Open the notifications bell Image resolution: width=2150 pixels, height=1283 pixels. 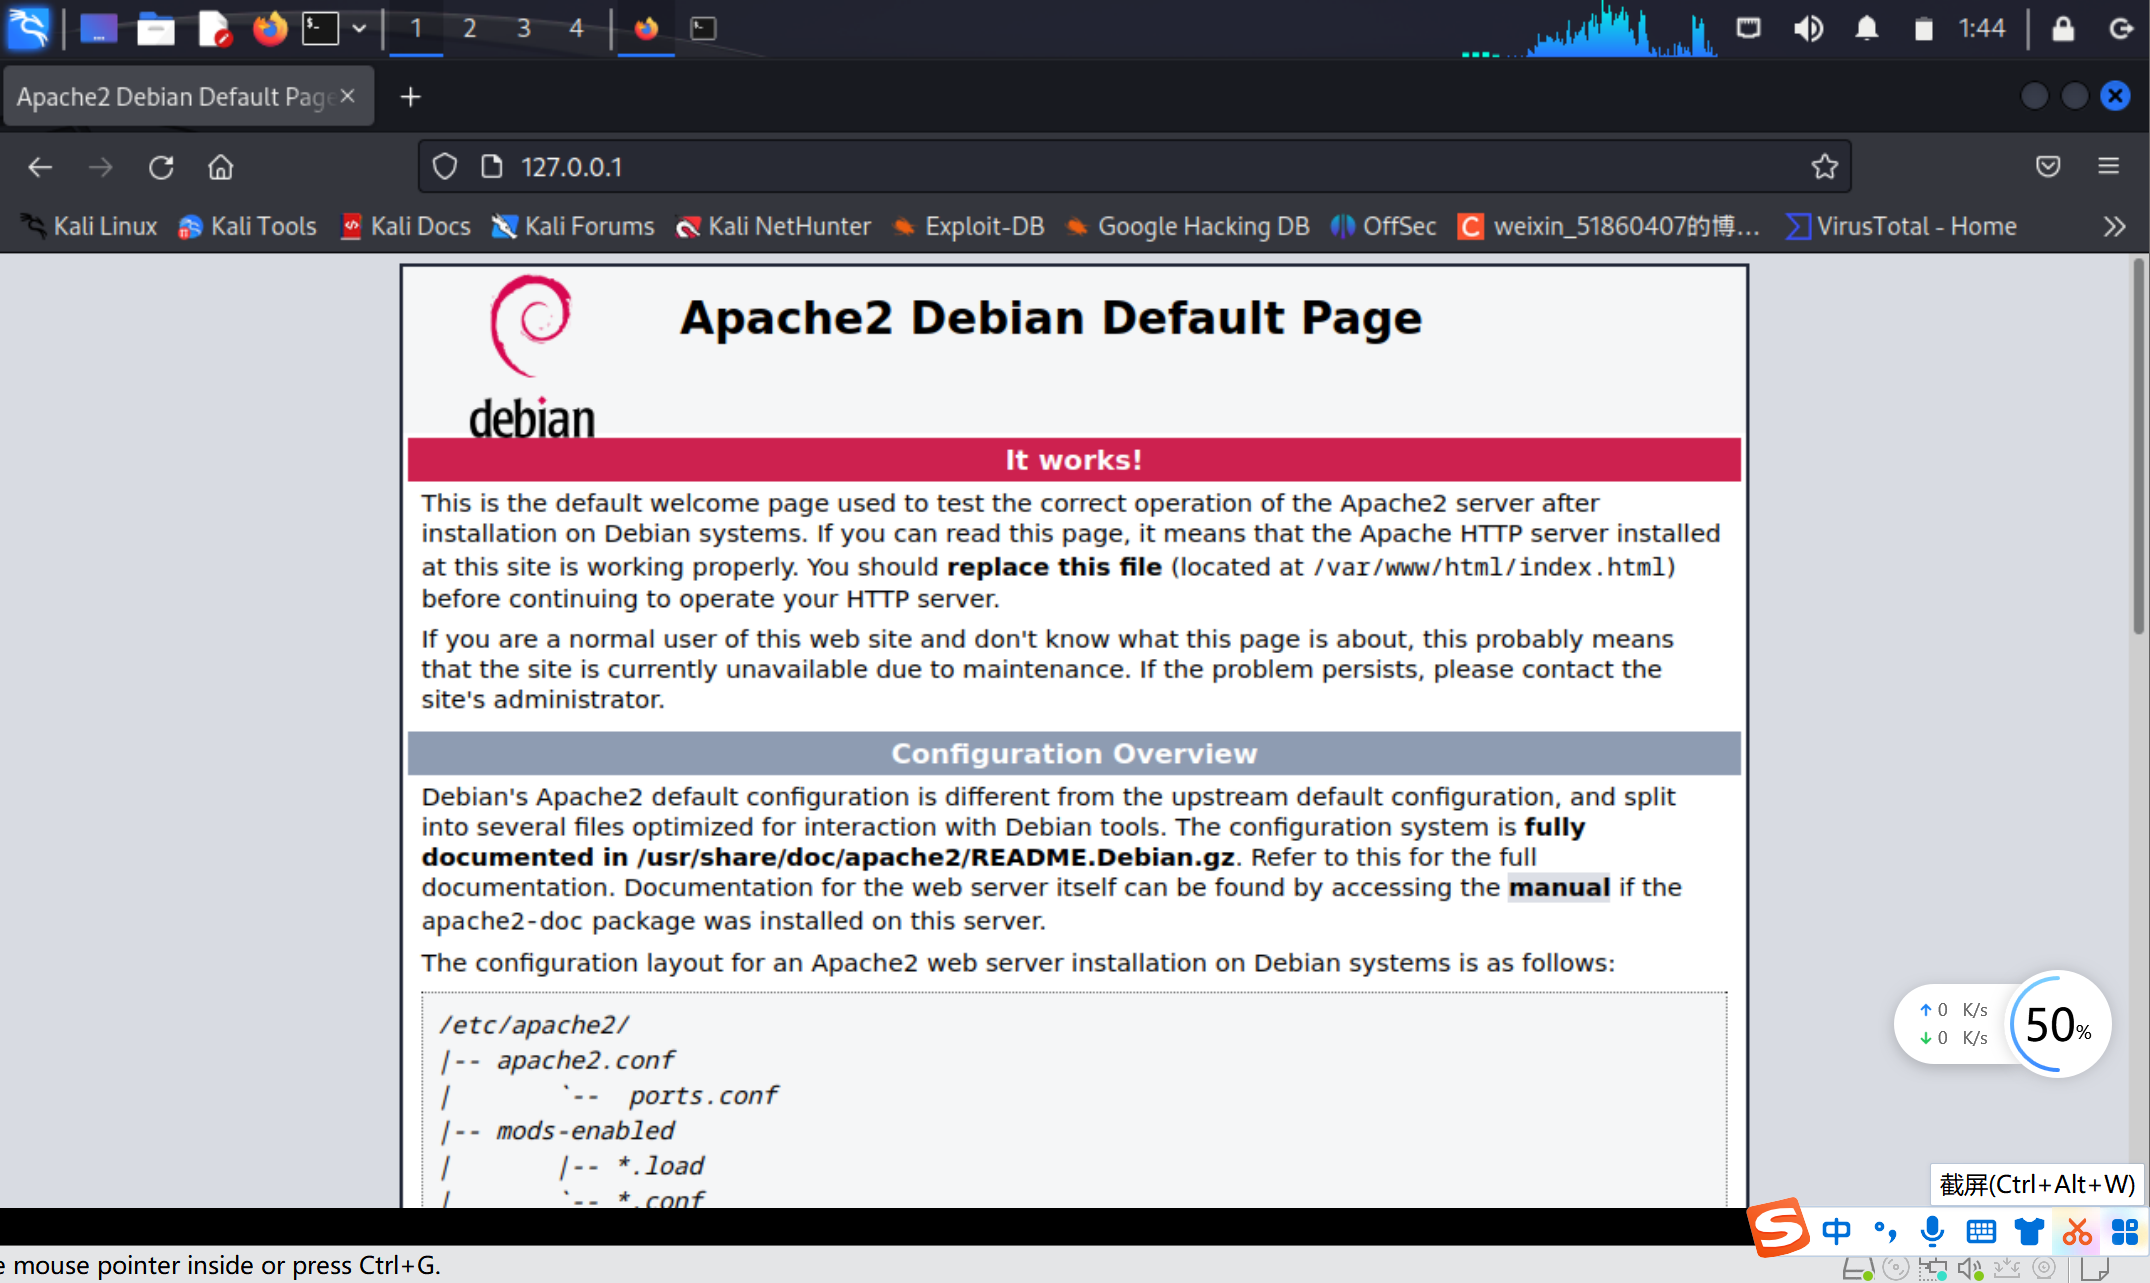(1866, 28)
